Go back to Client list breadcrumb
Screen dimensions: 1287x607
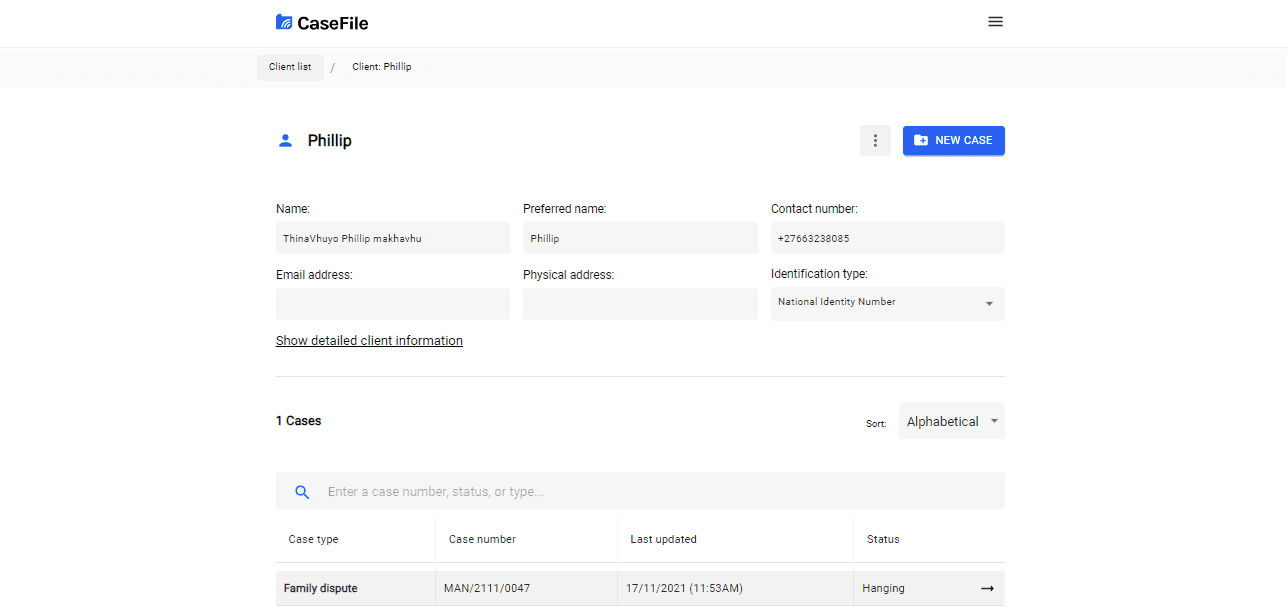[x=290, y=67]
